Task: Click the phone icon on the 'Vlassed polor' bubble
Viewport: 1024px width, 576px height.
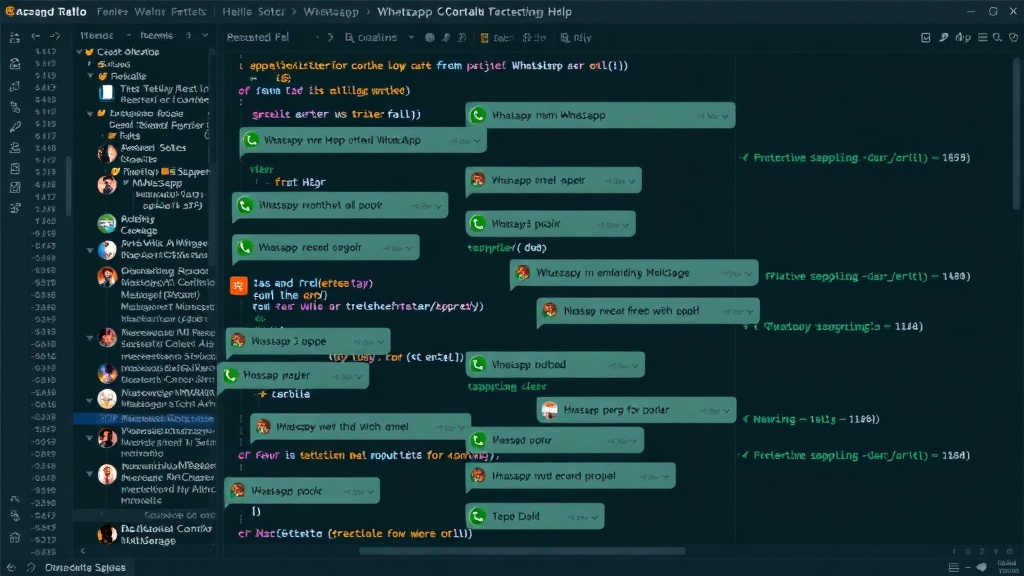Action: tap(478, 440)
